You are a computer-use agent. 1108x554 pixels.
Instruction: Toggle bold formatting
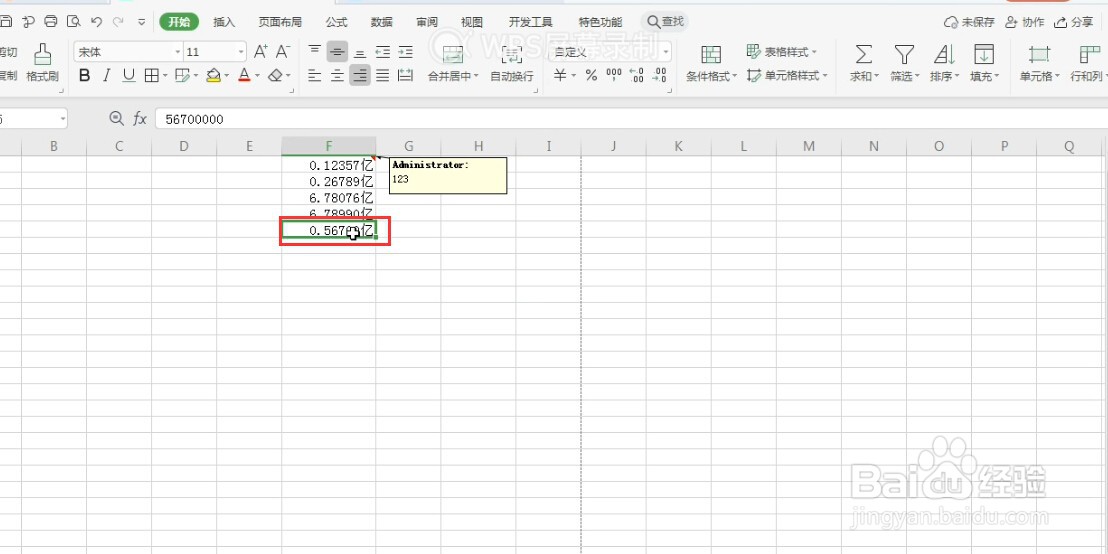(x=85, y=76)
